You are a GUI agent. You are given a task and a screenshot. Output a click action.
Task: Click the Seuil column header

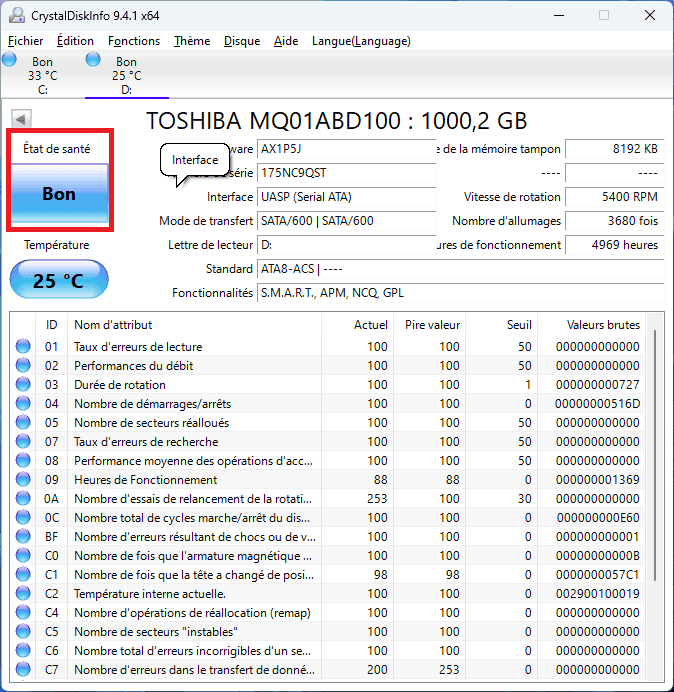(501, 325)
